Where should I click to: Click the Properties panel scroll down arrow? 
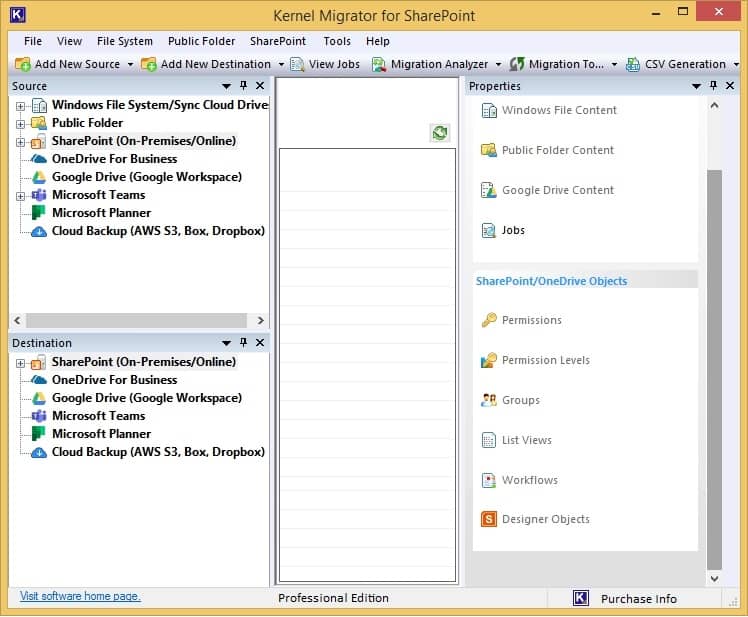coord(714,578)
